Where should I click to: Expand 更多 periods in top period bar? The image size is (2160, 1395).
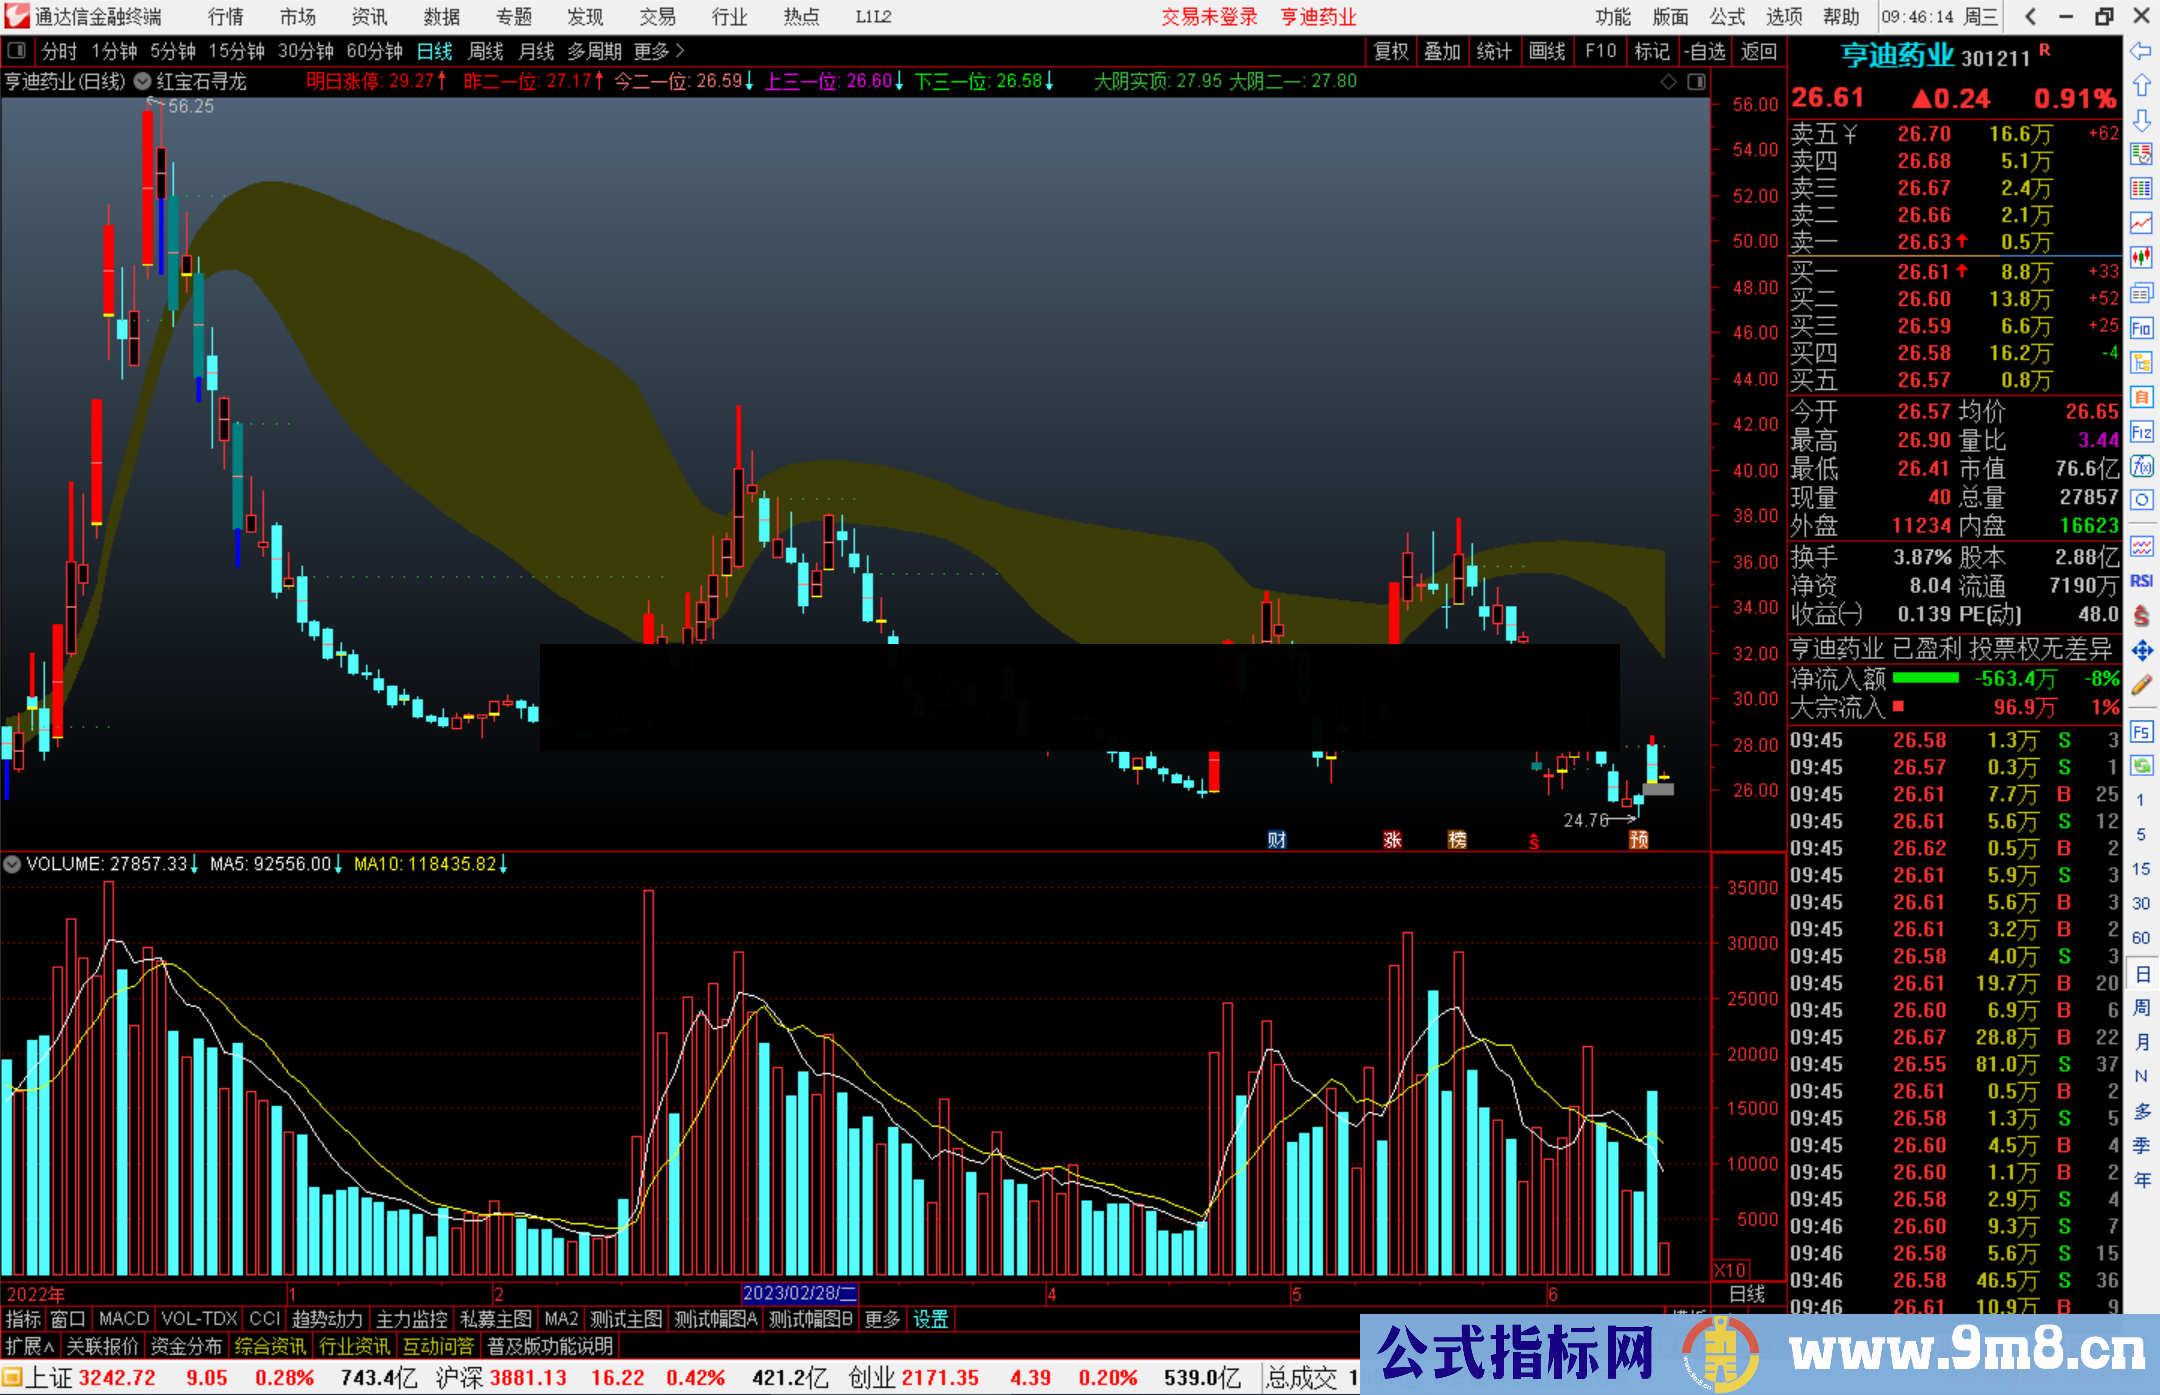(x=659, y=51)
